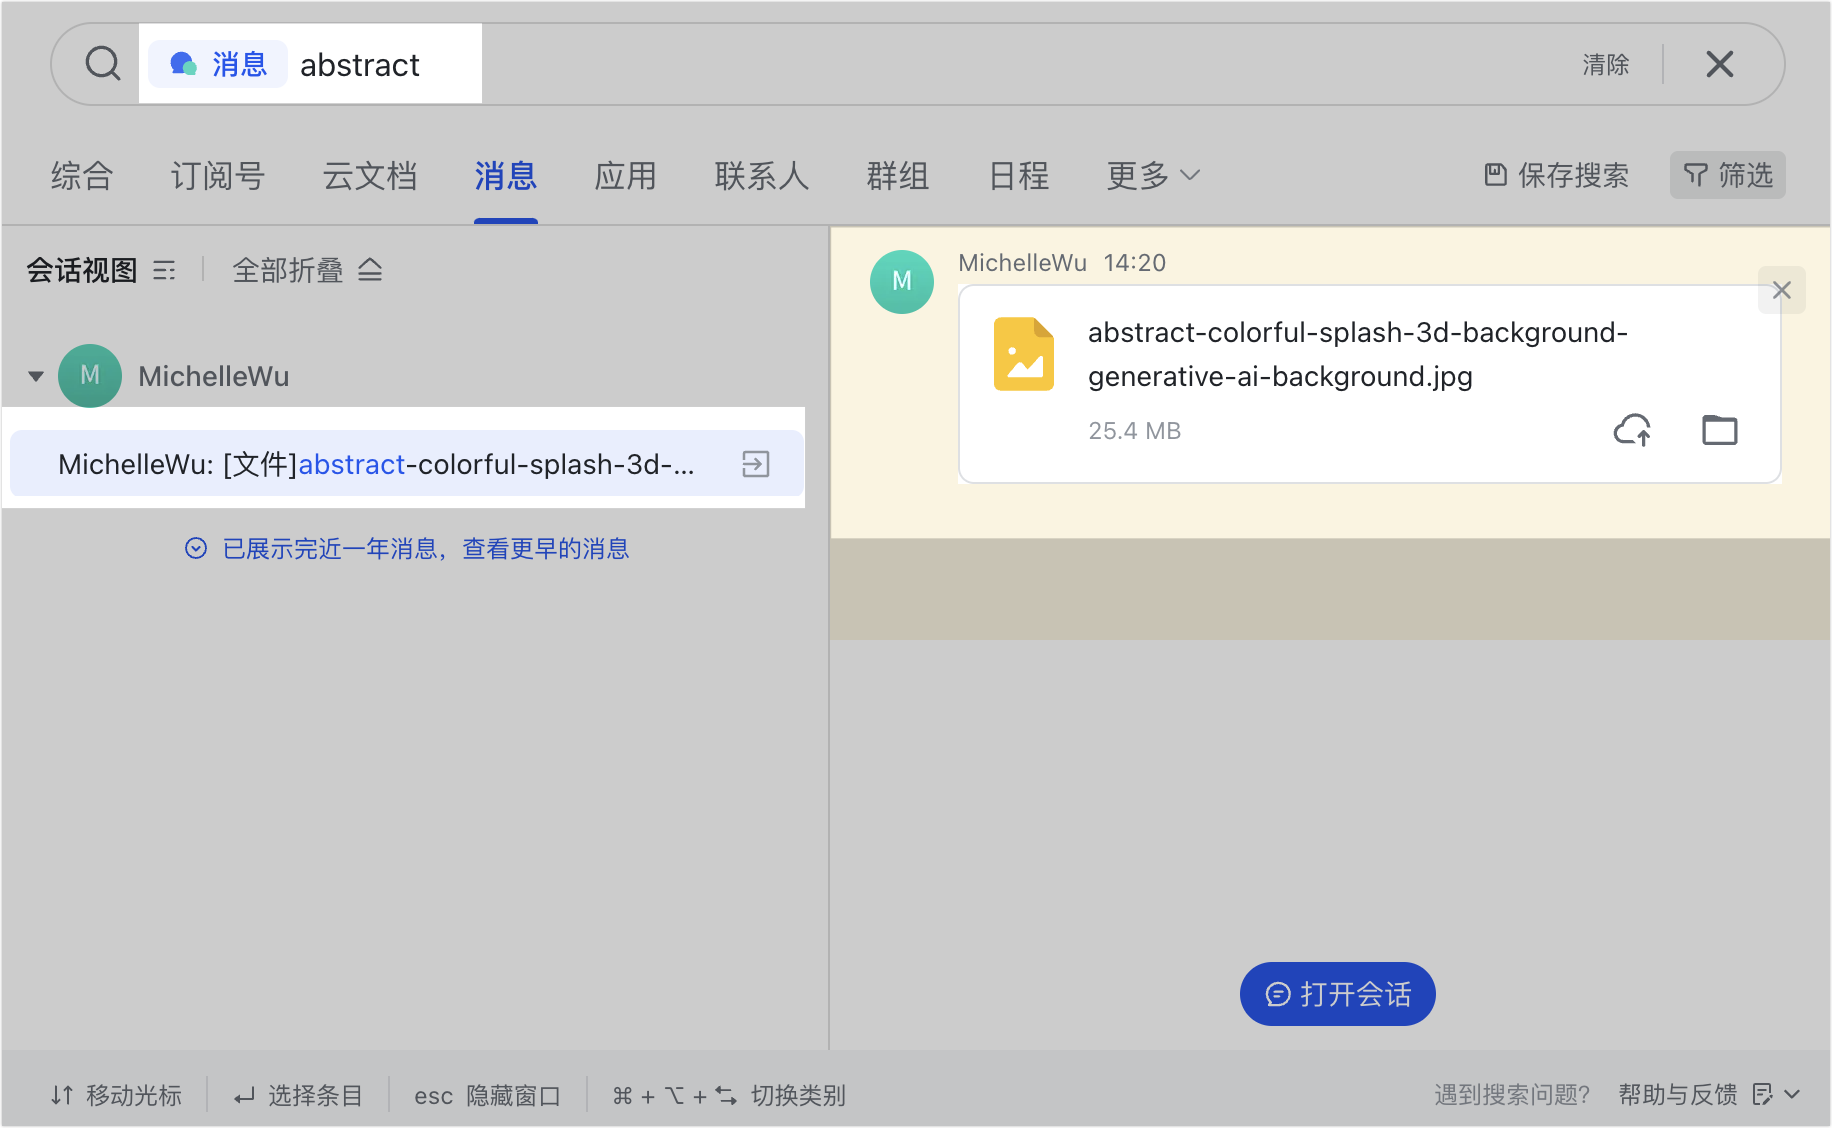Image resolution: width=1832 pixels, height=1128 pixels.
Task: Click the yellow image file icon on the card
Action: (1023, 353)
